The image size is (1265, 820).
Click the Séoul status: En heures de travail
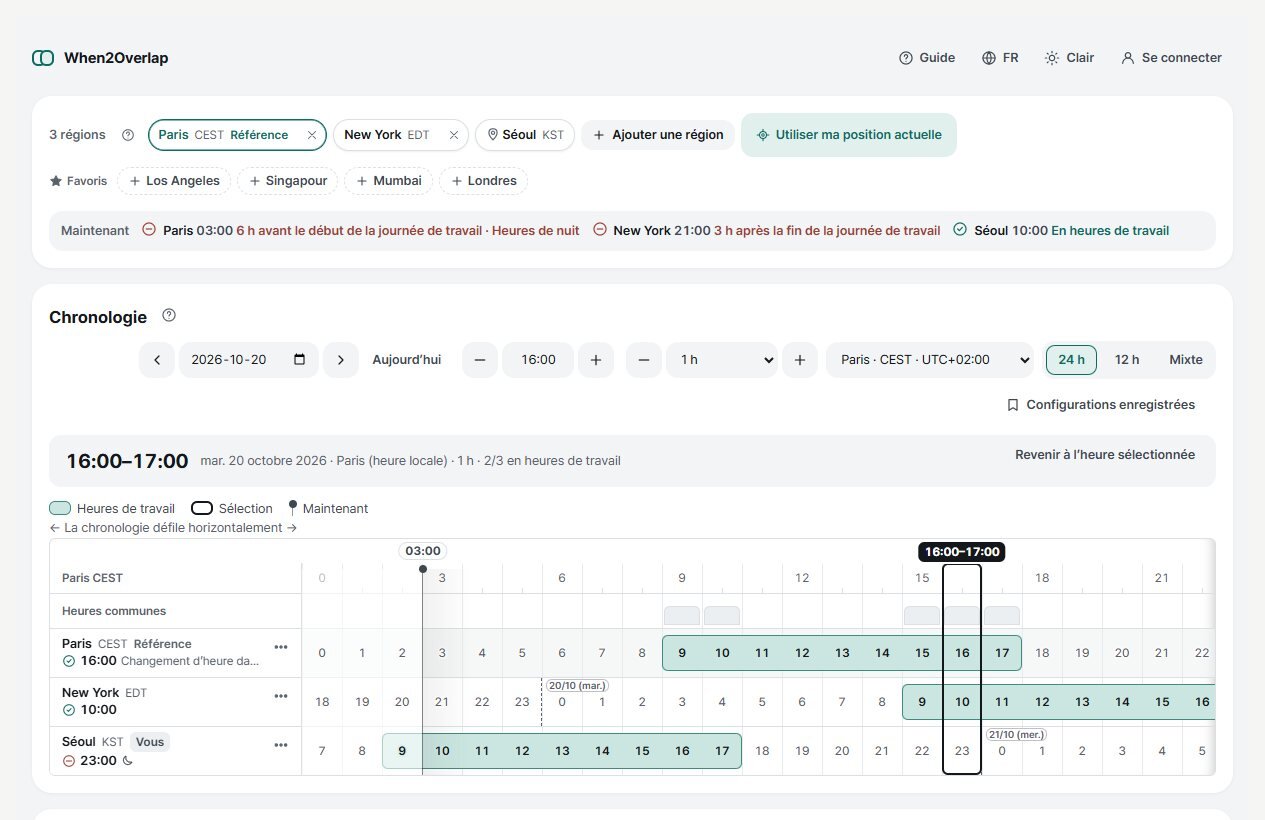click(1110, 231)
